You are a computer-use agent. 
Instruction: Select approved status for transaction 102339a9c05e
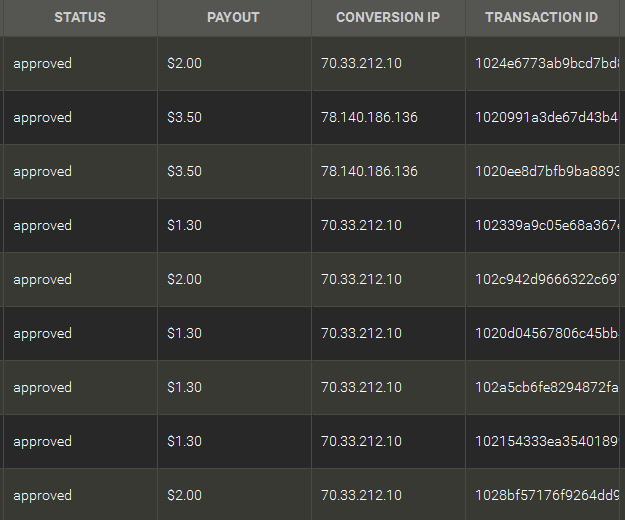pyautogui.click(x=43, y=226)
